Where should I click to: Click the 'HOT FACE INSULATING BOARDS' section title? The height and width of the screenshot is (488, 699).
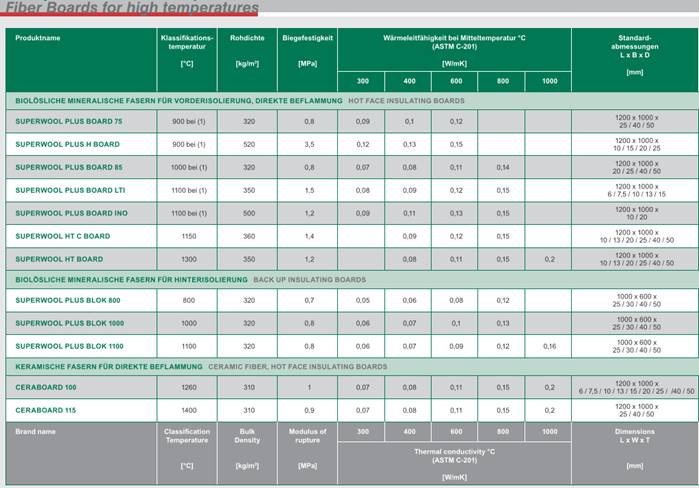(406, 101)
